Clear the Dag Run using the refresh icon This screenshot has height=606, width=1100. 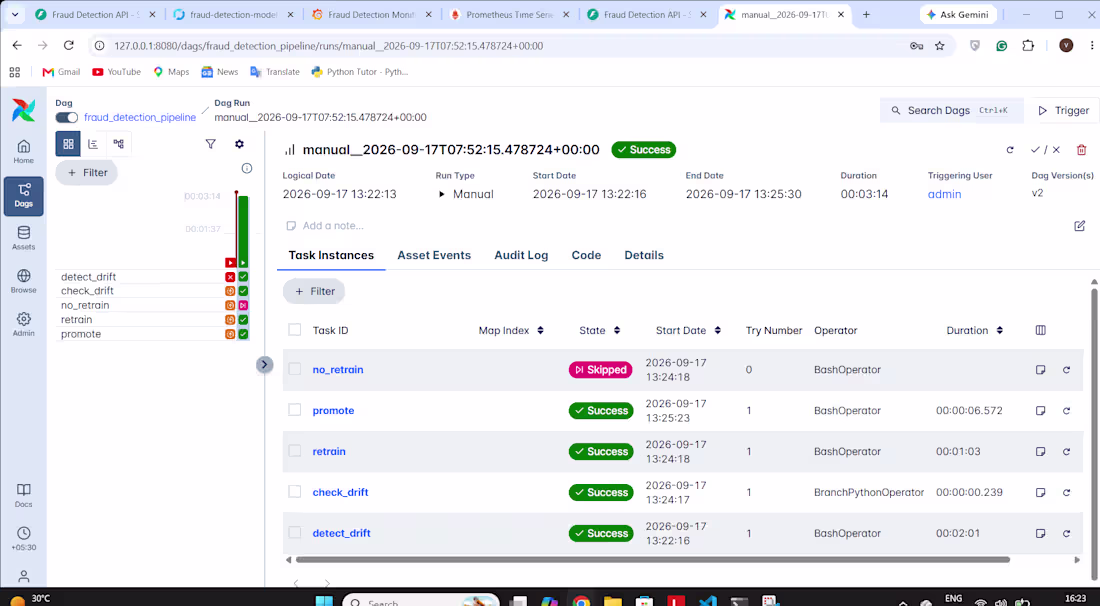[x=1010, y=149]
